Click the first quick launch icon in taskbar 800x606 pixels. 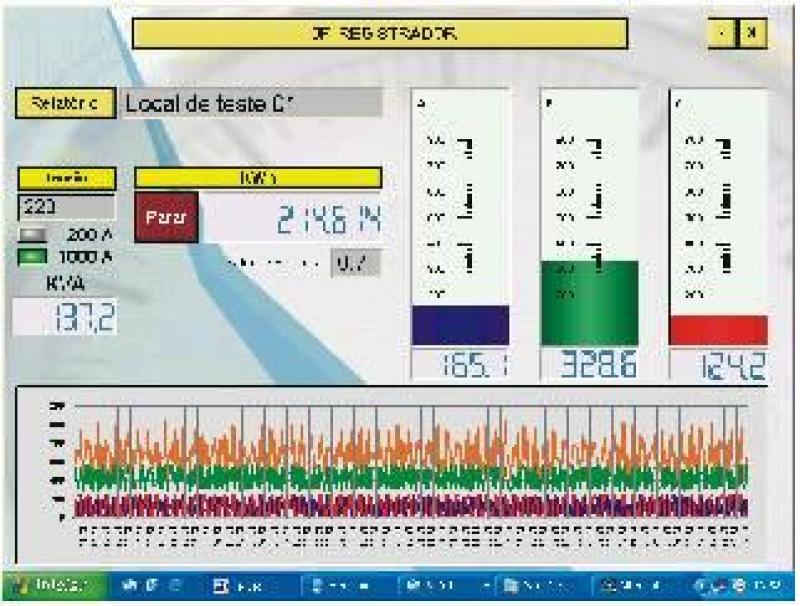point(129,586)
